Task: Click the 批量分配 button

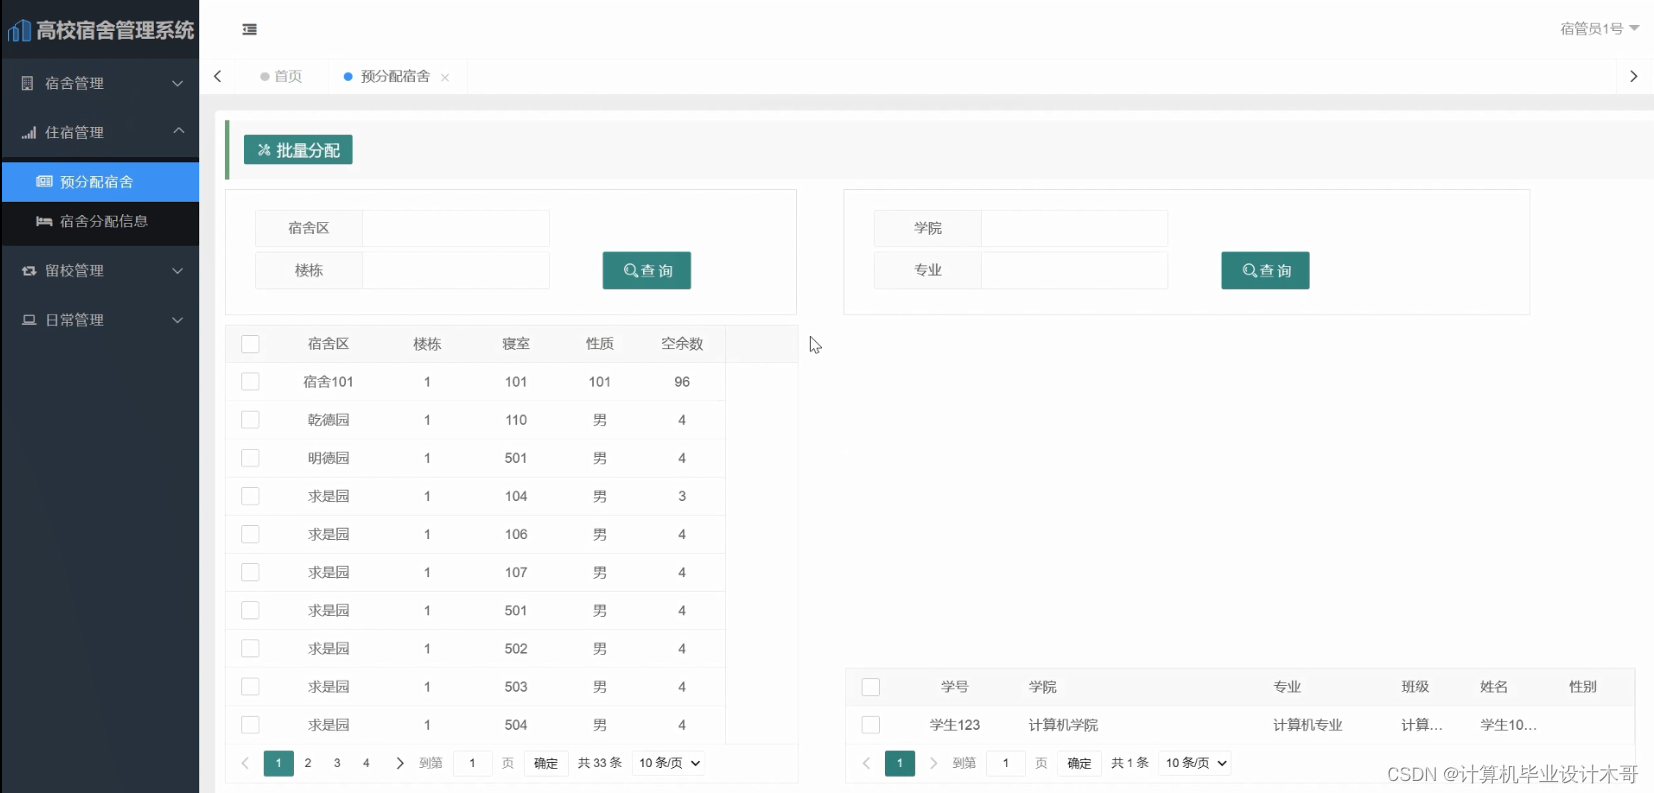Action: tap(298, 150)
